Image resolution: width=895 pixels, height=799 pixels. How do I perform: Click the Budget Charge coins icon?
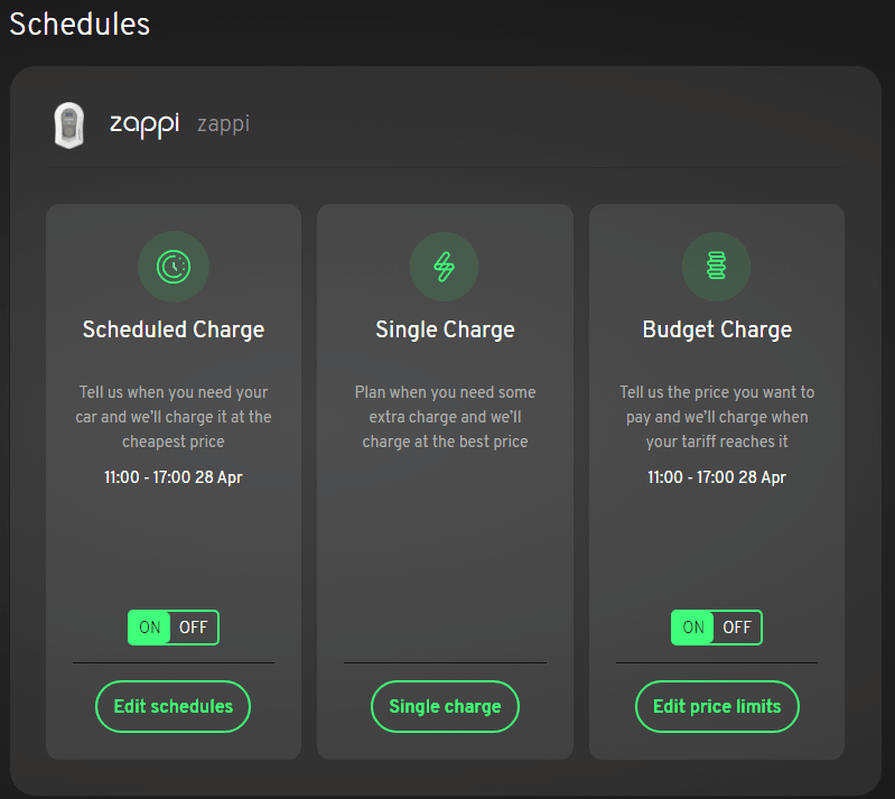[x=716, y=266]
